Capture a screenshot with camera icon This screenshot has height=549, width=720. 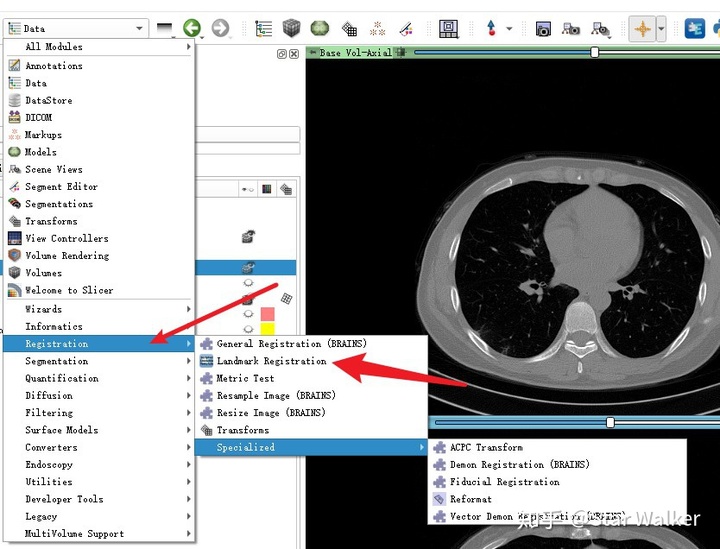point(543,29)
